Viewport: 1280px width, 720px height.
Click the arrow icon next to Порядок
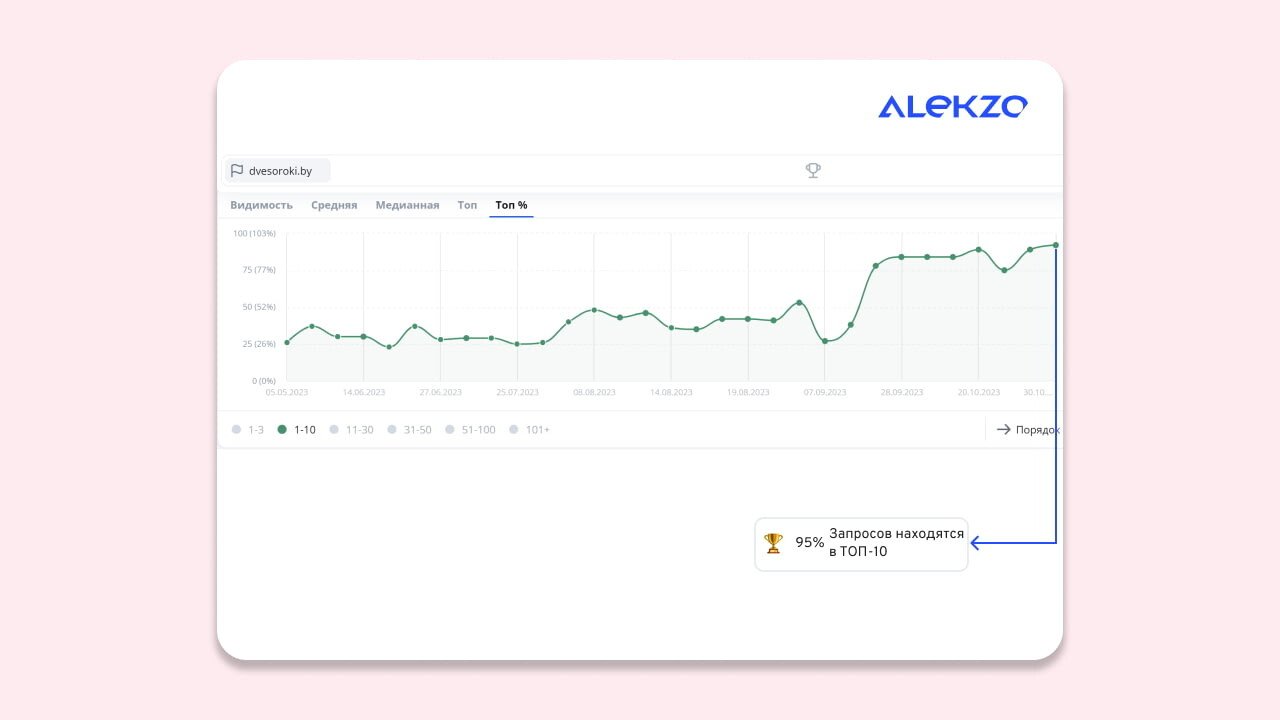coord(1003,430)
